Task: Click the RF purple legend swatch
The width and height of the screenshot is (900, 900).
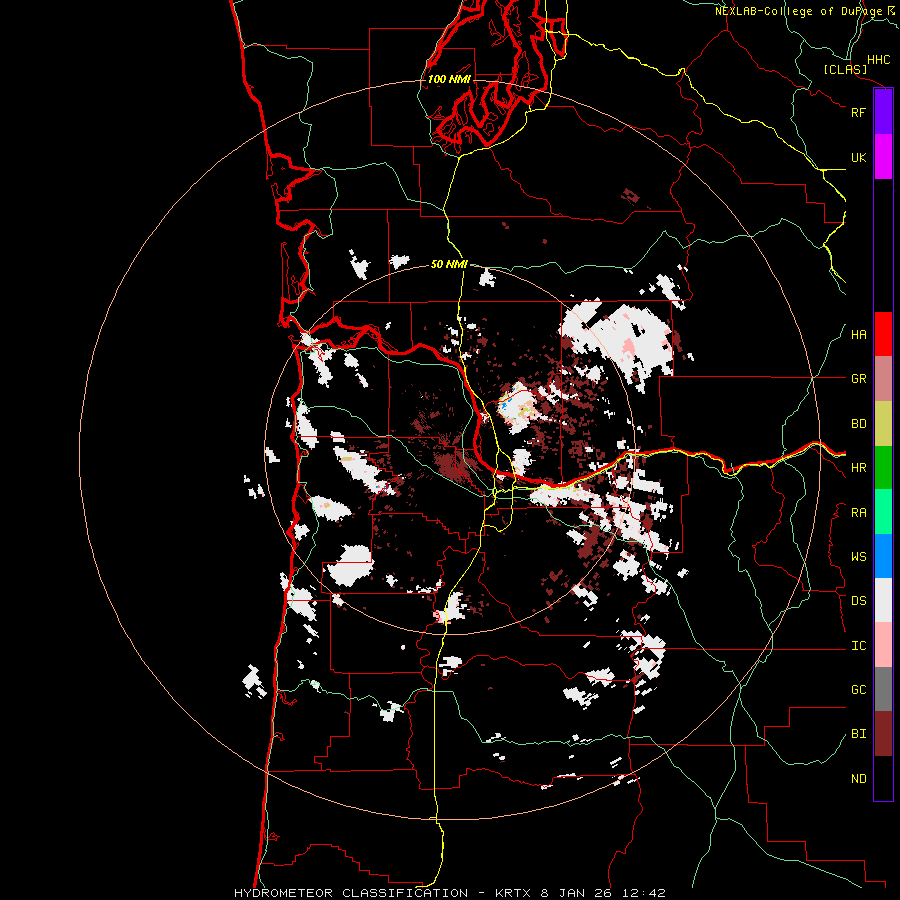Action: click(x=883, y=112)
